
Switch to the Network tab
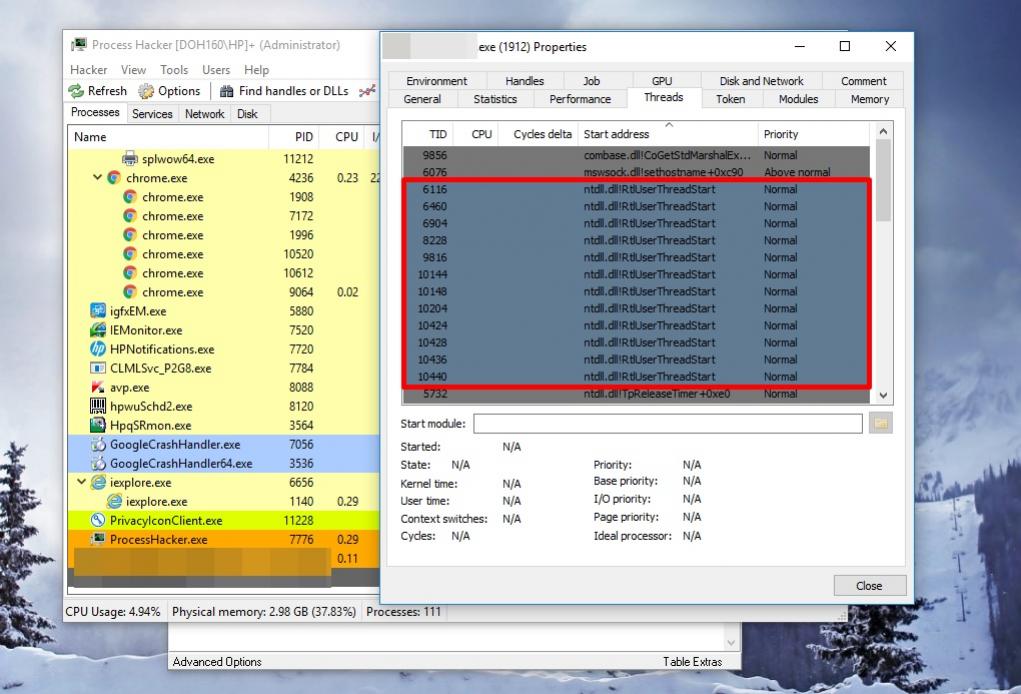tap(204, 114)
